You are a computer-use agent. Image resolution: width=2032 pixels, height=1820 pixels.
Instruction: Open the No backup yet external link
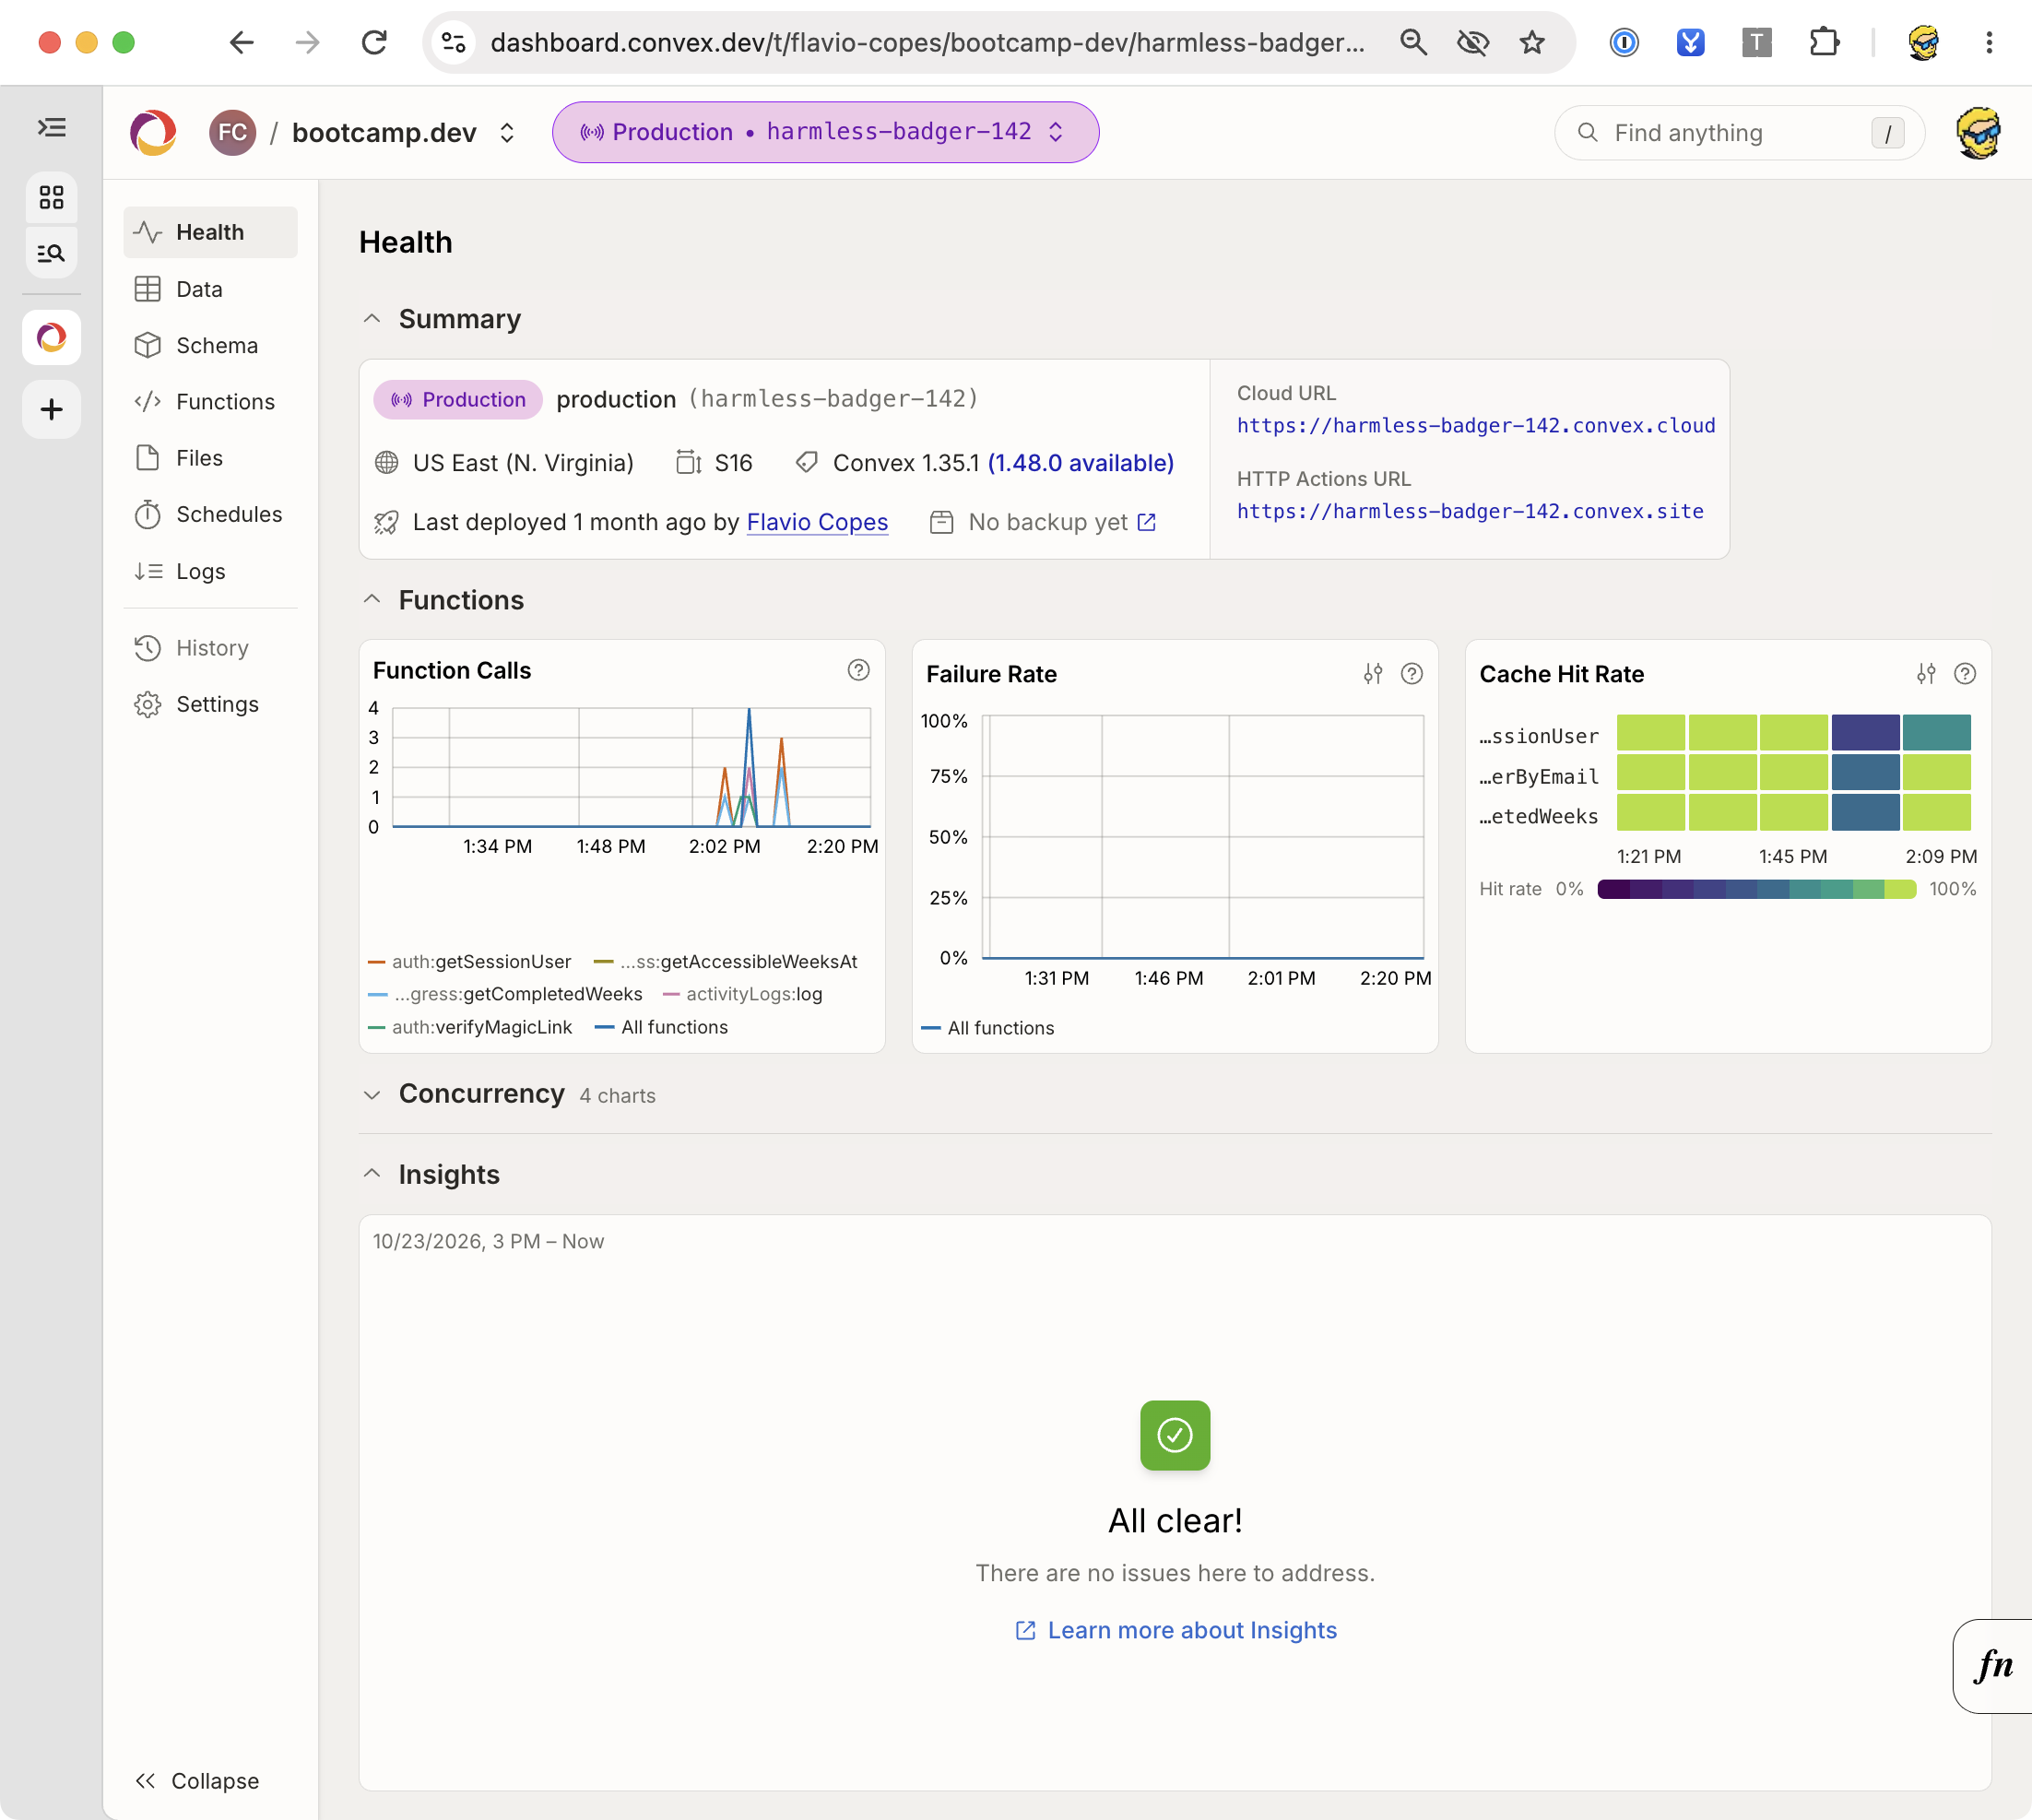tap(1062, 522)
